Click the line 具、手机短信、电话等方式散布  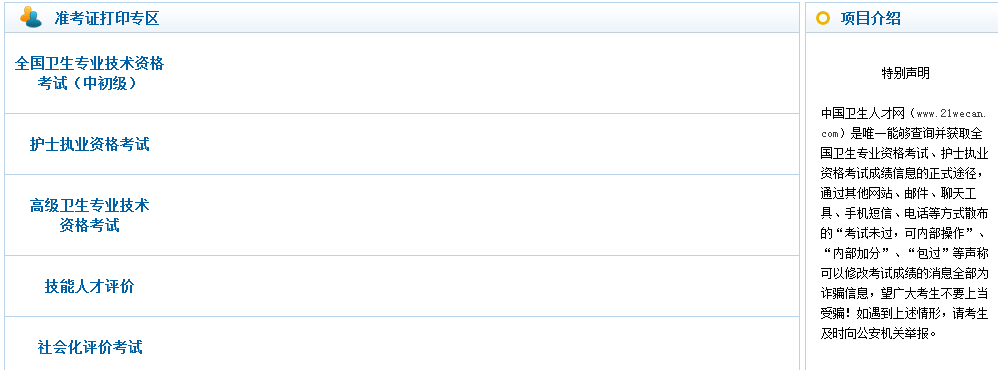(x=904, y=213)
